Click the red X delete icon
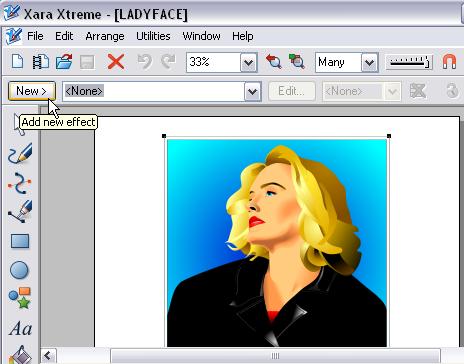 (116, 62)
